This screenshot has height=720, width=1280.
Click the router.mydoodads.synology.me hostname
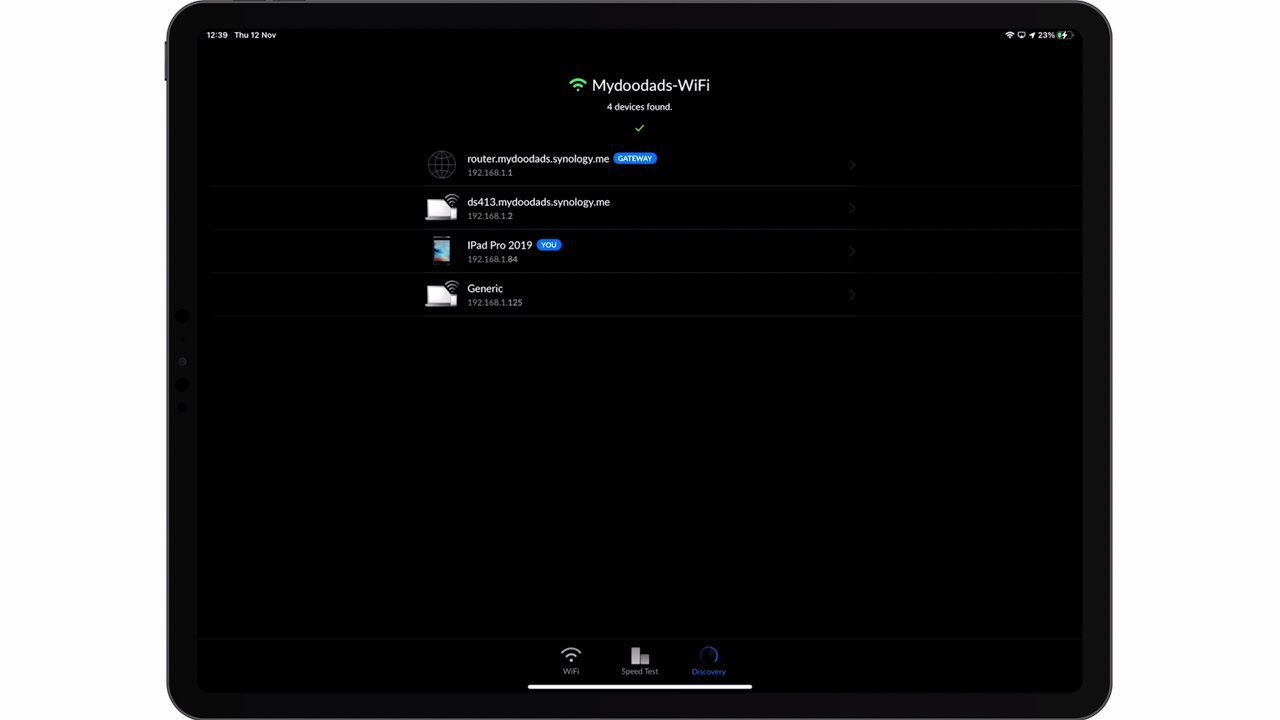coord(538,159)
